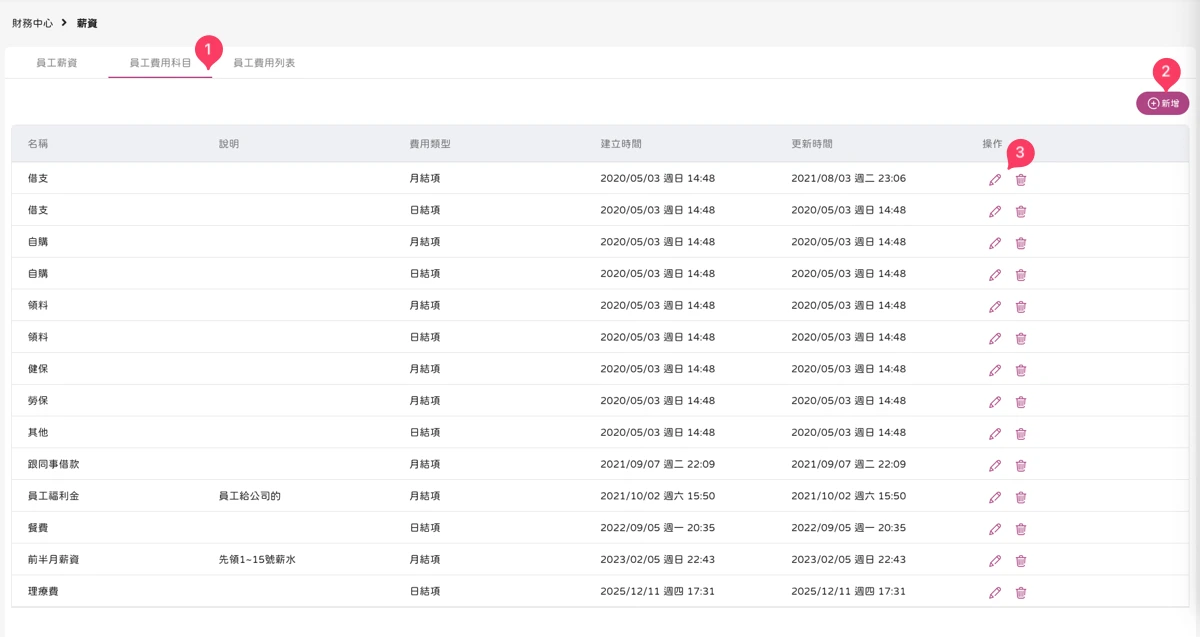Open the 員工費用列表 tab

(x=264, y=63)
